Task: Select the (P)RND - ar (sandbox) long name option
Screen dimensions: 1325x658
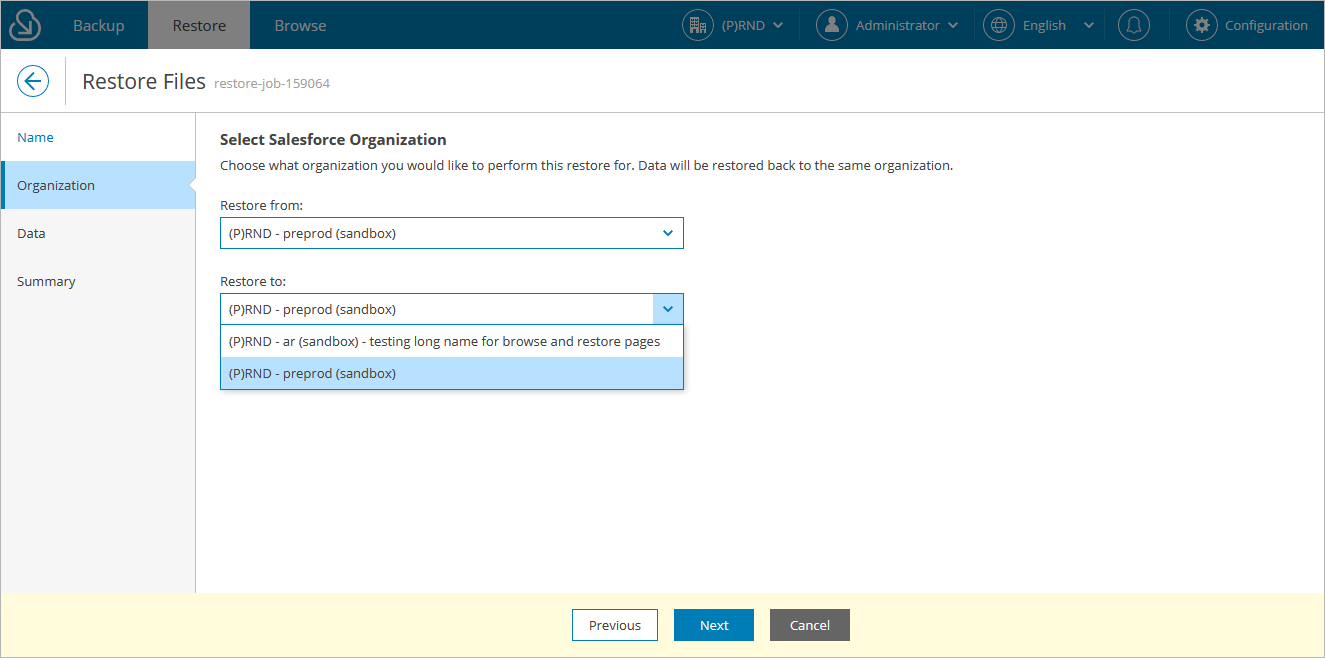Action: point(452,341)
